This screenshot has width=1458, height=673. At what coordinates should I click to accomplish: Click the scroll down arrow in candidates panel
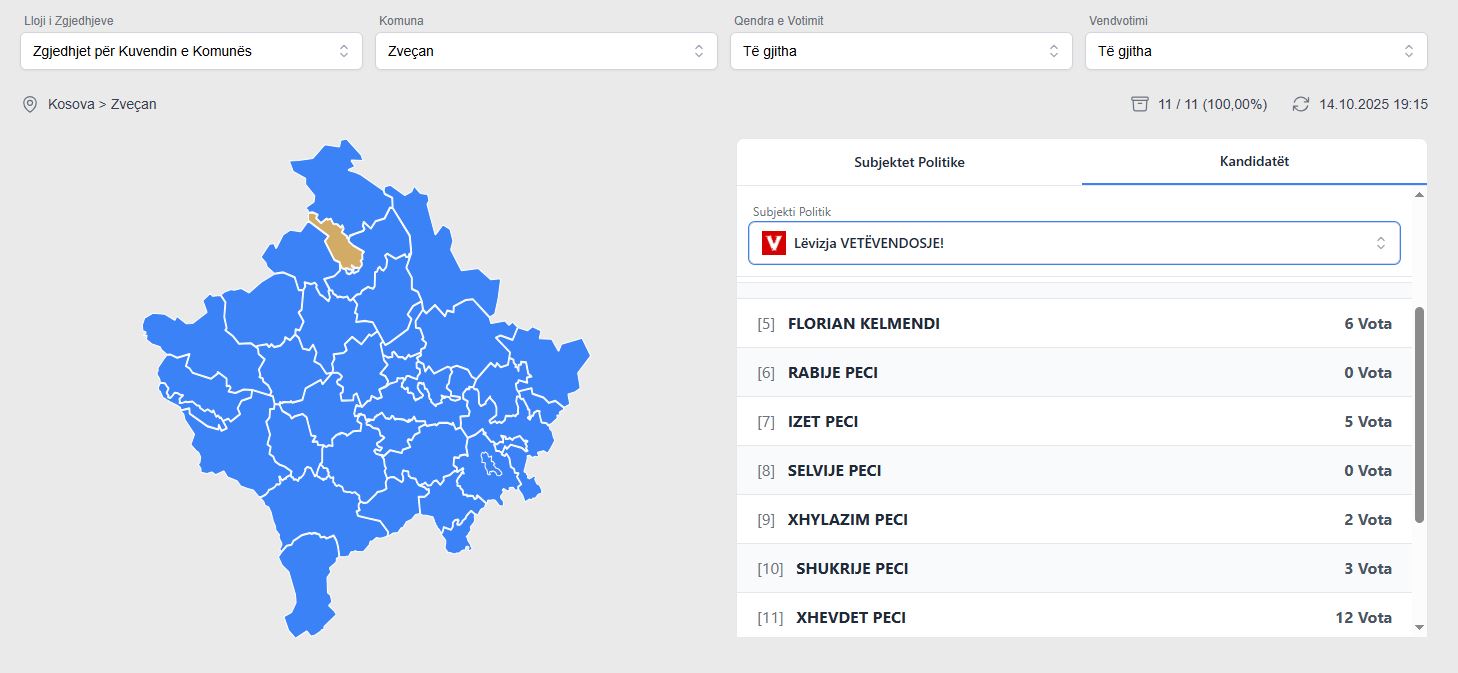1419,627
